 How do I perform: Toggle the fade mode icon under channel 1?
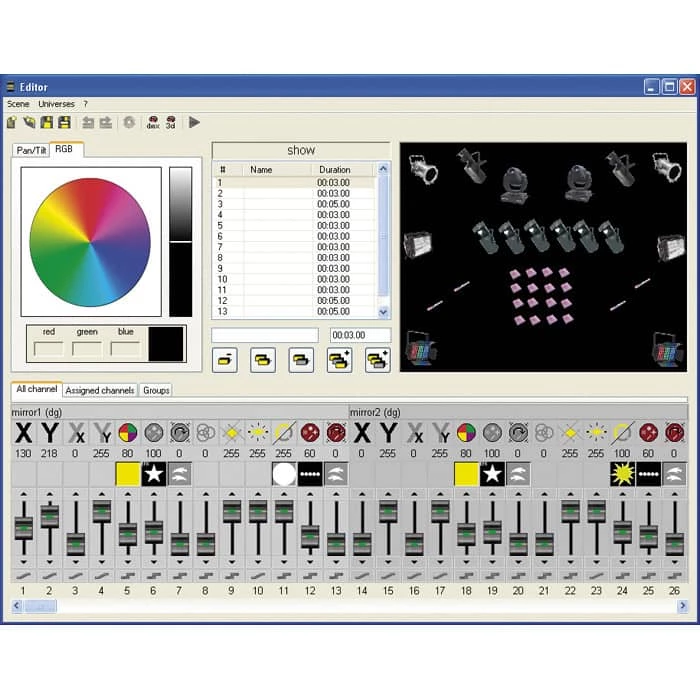click(x=23, y=575)
